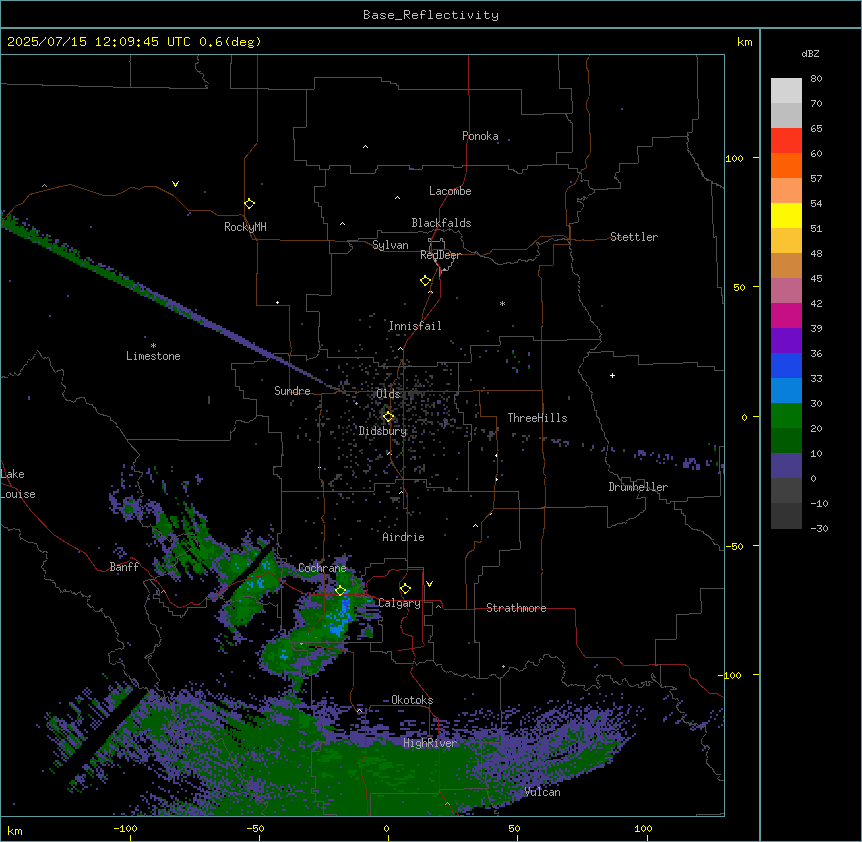
Task: Click the Blackfalds label
Action: (441, 223)
